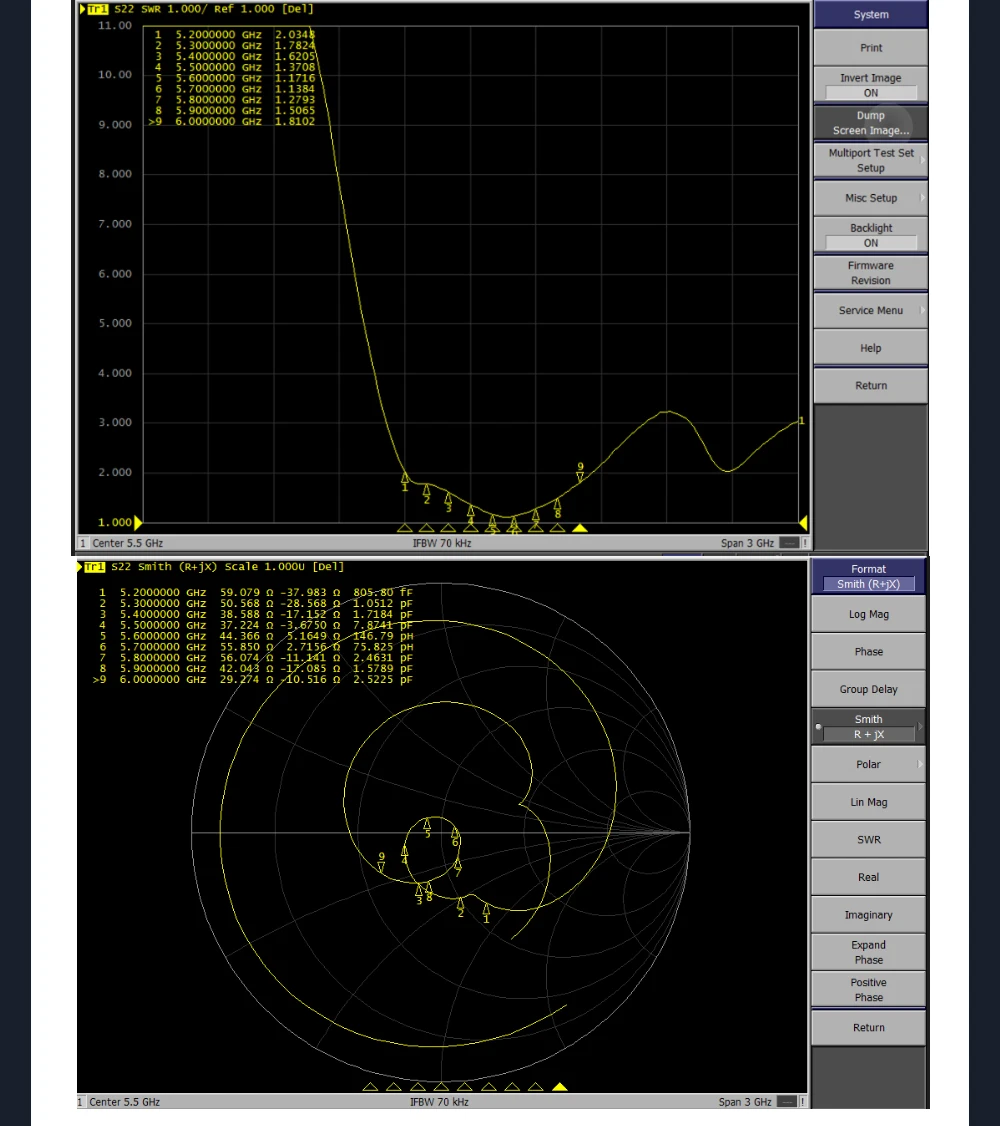1000x1126 pixels.
Task: Click Return in the Format menu
Action: [x=869, y=1028]
